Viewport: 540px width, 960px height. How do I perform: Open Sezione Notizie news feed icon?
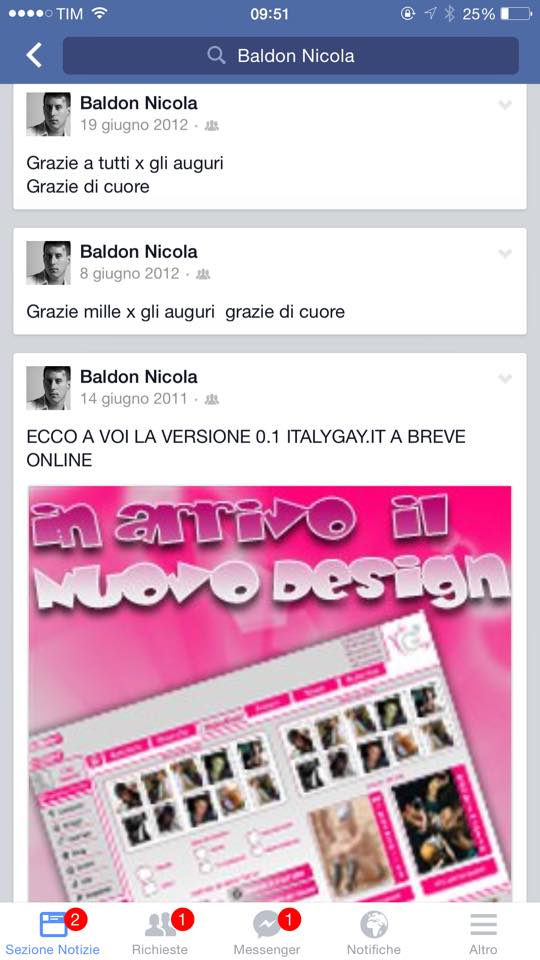53,924
